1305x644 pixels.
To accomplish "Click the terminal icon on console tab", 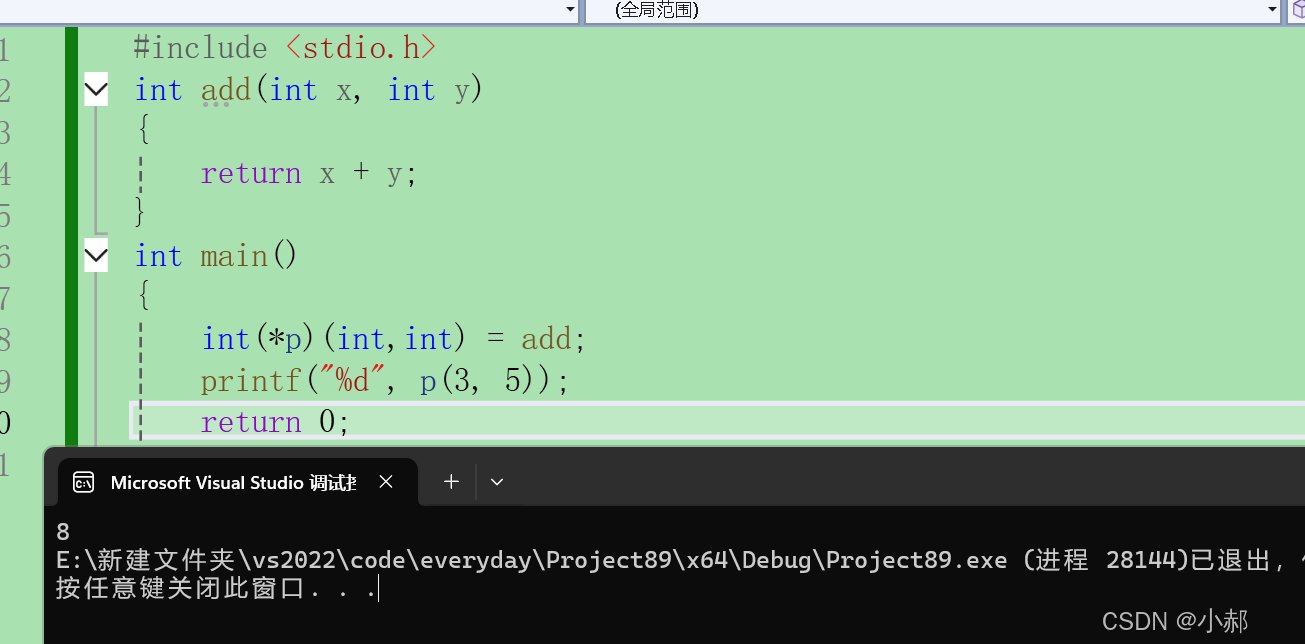I will (x=84, y=483).
